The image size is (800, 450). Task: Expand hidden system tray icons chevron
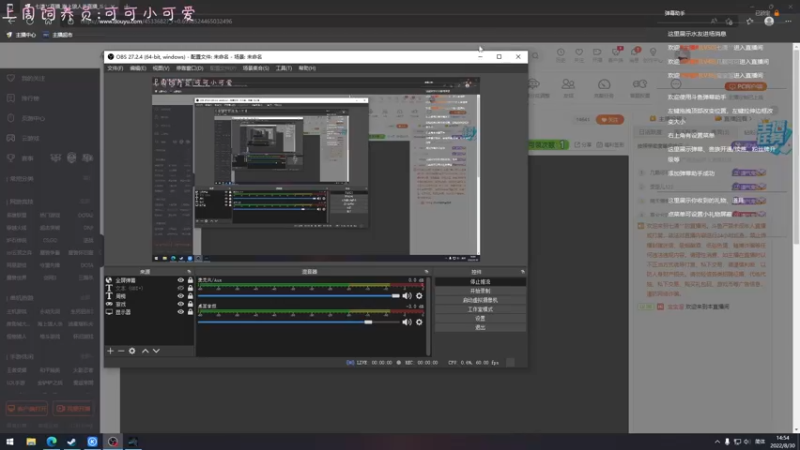pyautogui.click(x=717, y=442)
